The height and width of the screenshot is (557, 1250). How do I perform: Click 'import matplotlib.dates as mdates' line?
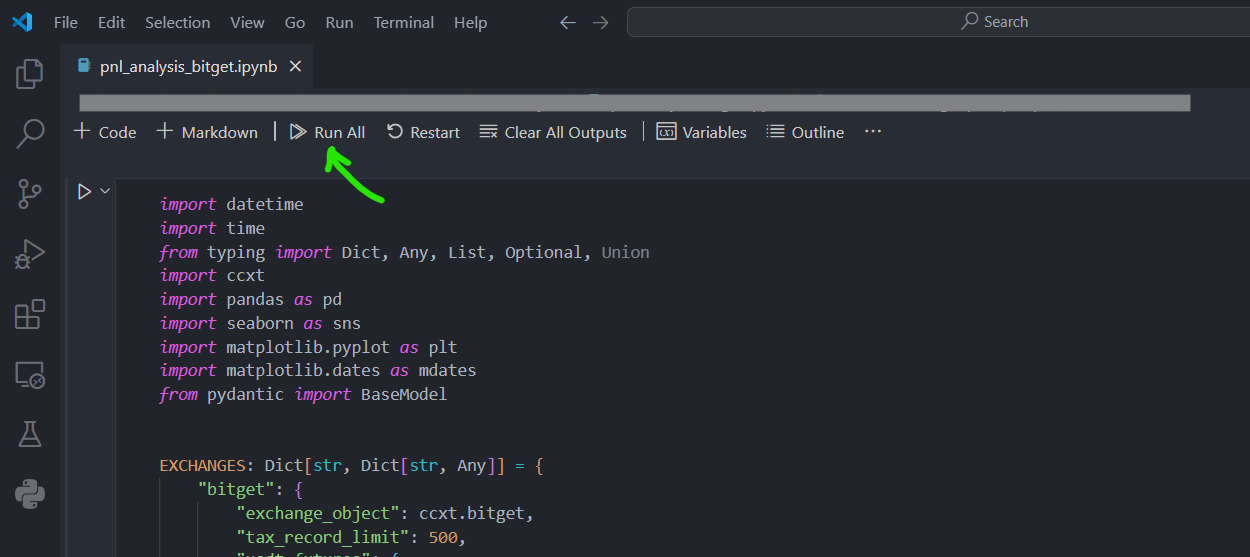[318, 370]
